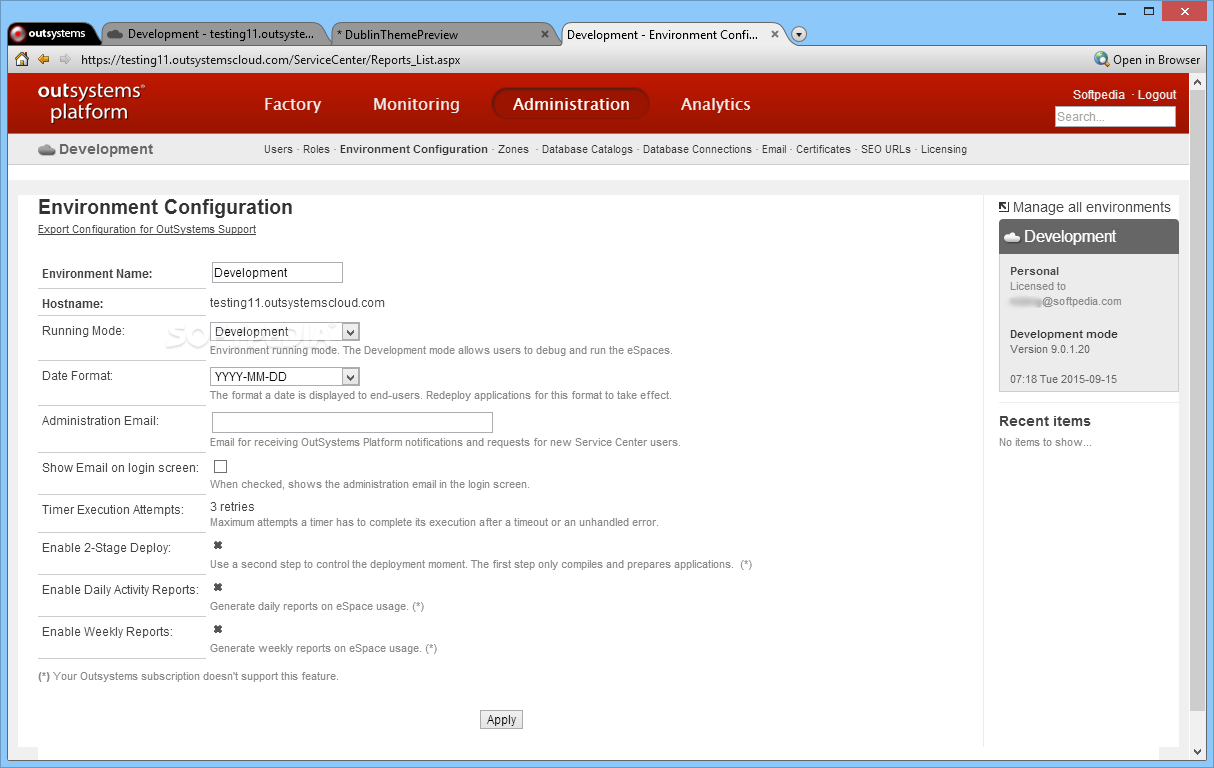Screen dimensions: 1214x768
Task: Click the address URL field
Action: (580, 59)
